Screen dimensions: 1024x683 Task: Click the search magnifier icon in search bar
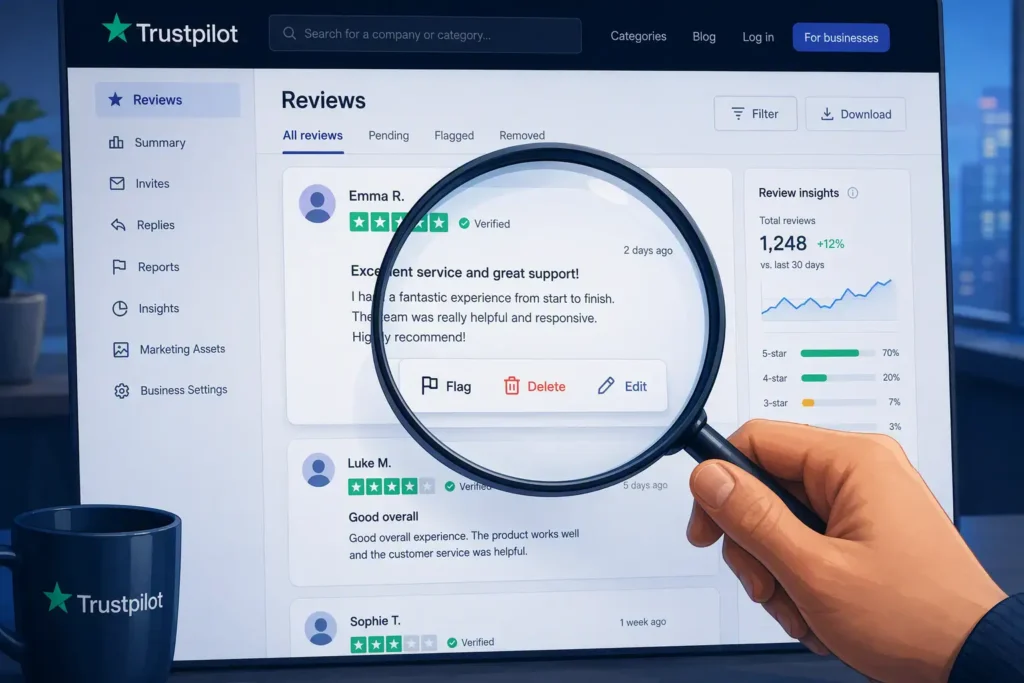(289, 33)
